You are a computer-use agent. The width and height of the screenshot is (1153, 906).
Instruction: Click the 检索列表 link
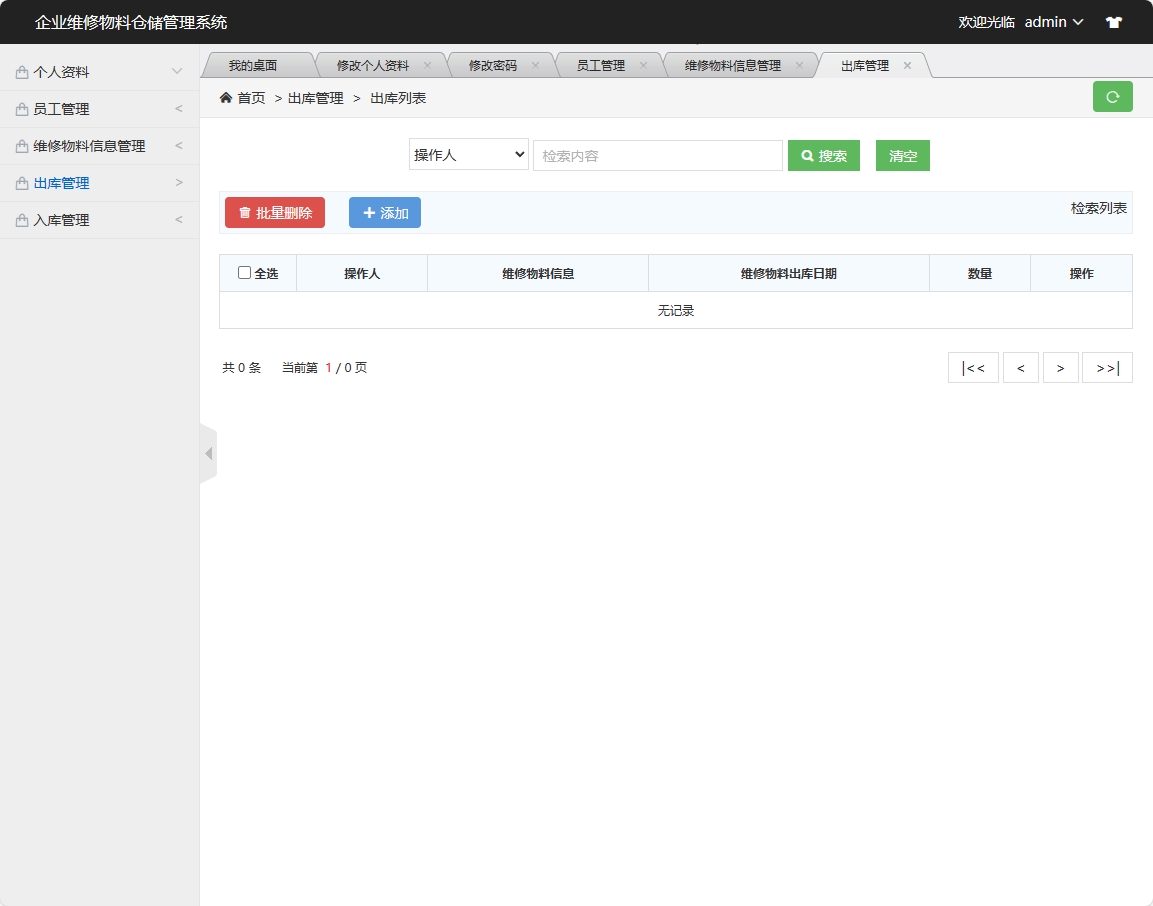click(x=1097, y=208)
